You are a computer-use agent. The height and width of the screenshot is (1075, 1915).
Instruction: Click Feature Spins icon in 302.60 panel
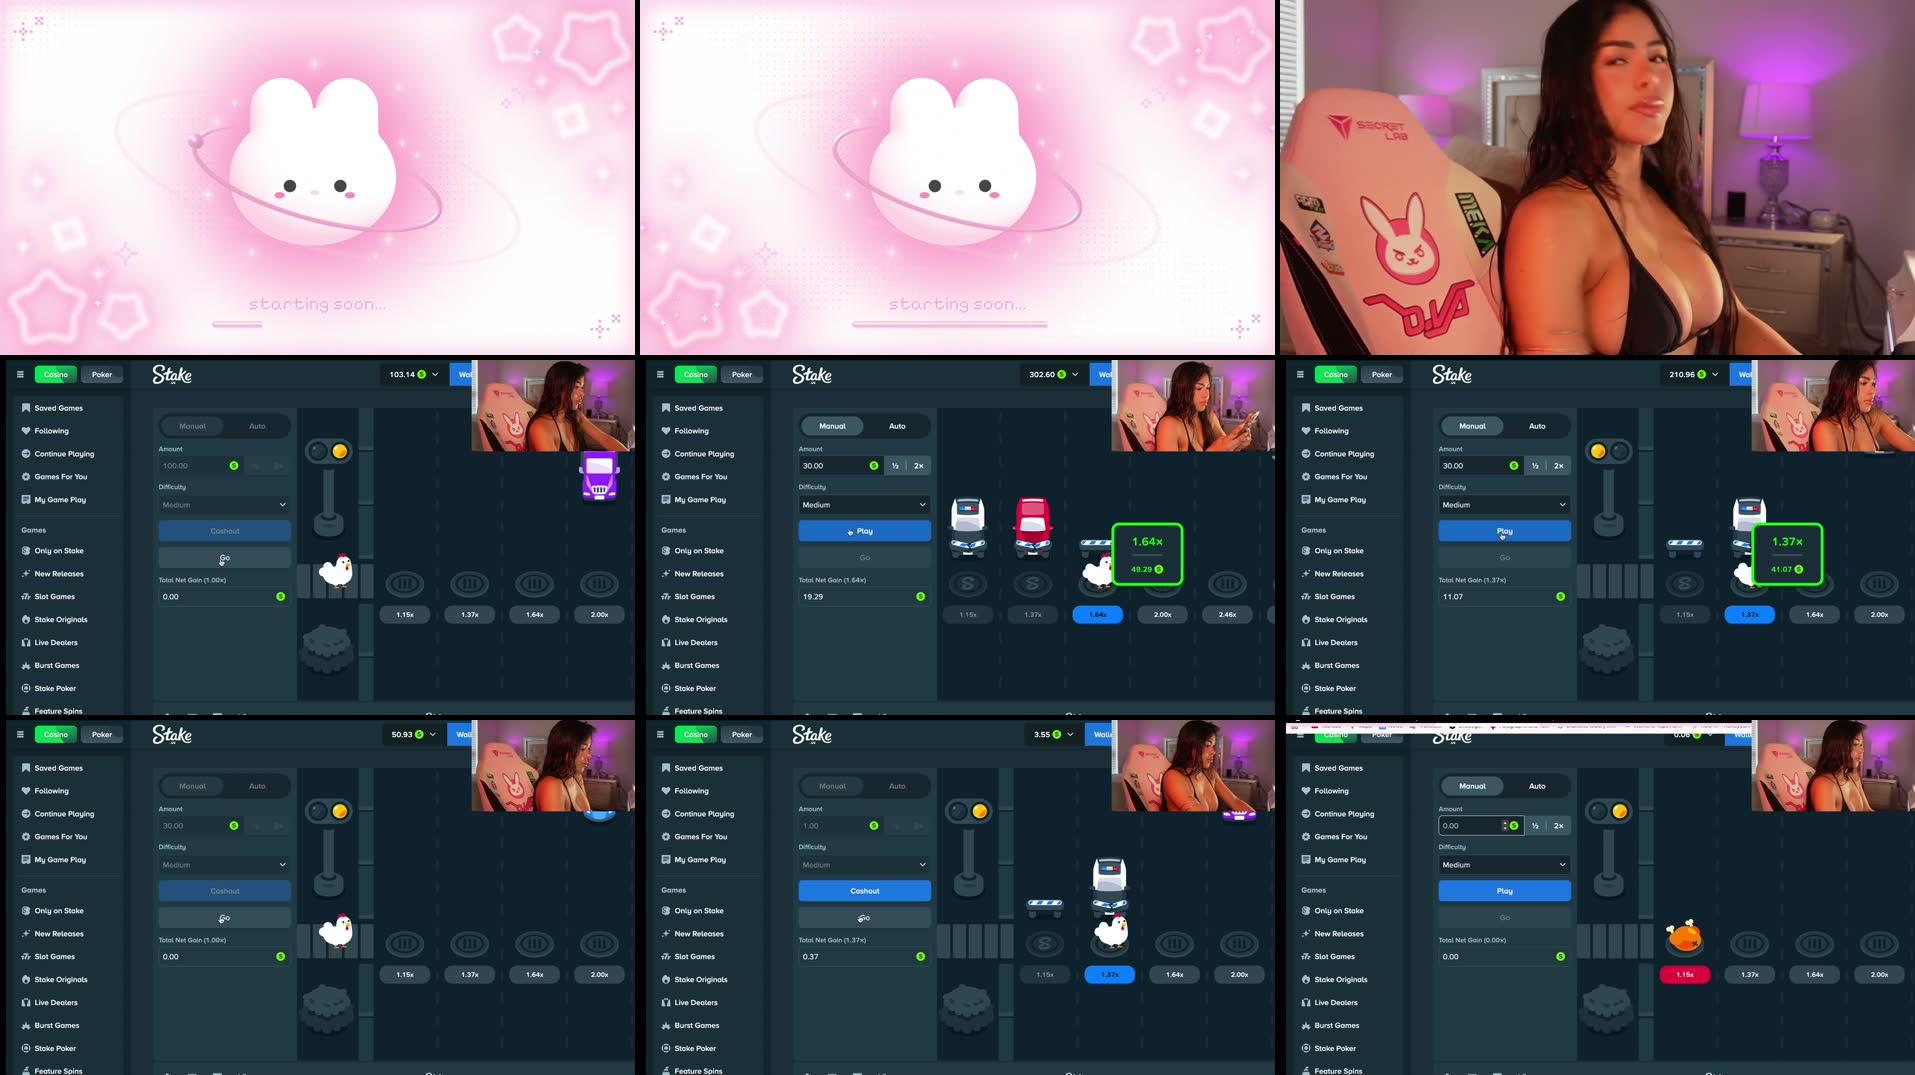point(666,711)
